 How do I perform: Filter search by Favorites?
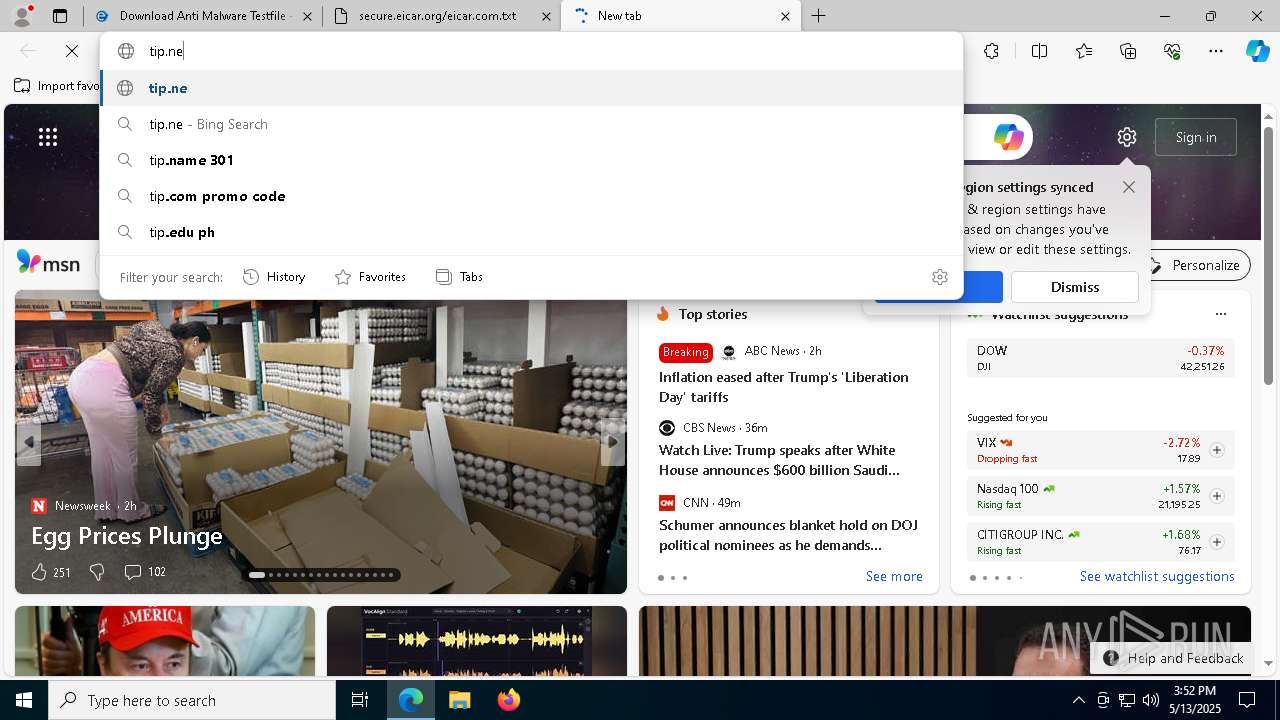[x=370, y=277]
